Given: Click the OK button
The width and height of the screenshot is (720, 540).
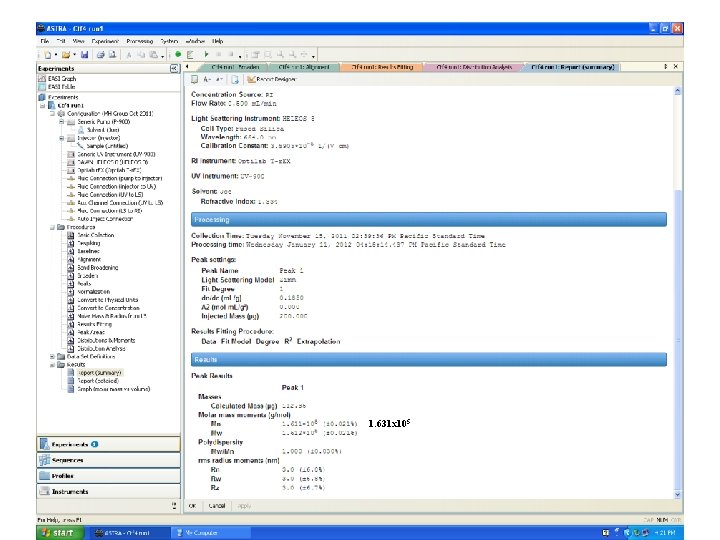Looking at the screenshot, I should tap(192, 506).
